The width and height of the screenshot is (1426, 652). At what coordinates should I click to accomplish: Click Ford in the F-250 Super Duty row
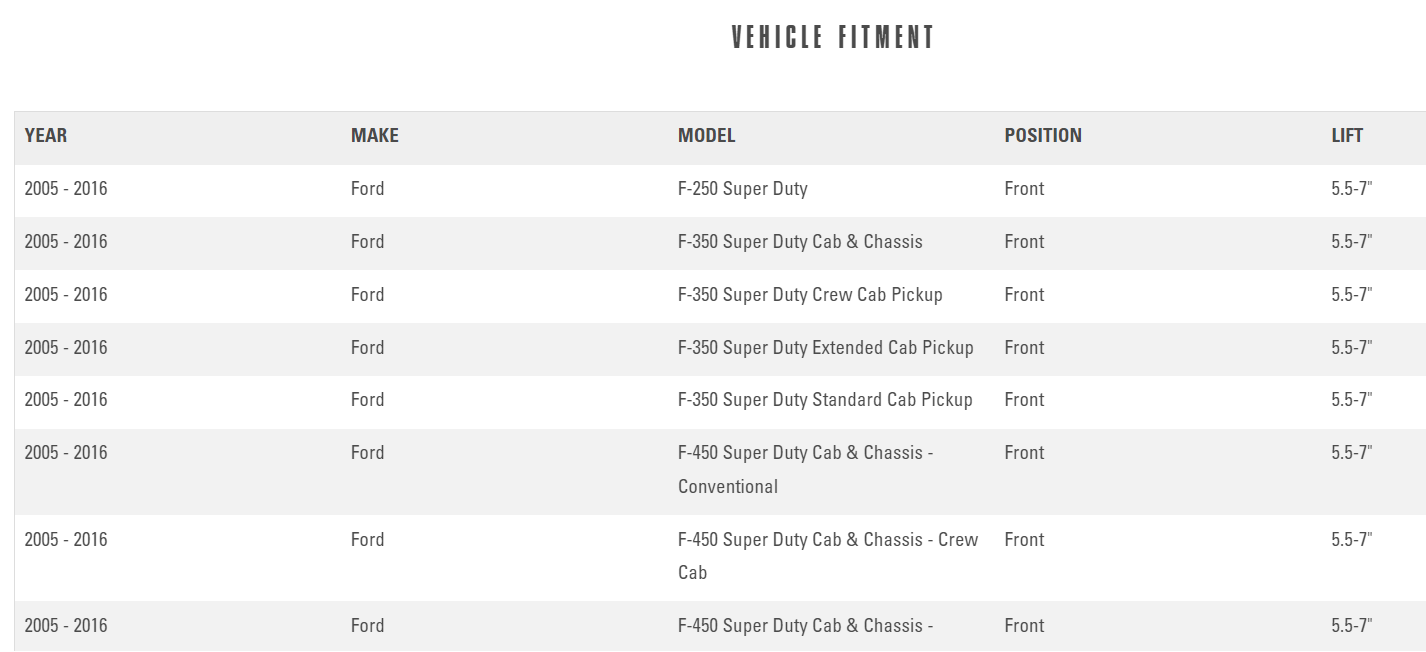pyautogui.click(x=367, y=189)
